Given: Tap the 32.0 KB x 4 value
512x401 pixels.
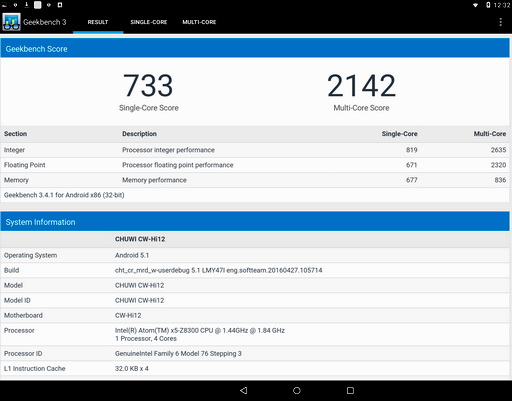Looking at the screenshot, I should 132,369.
